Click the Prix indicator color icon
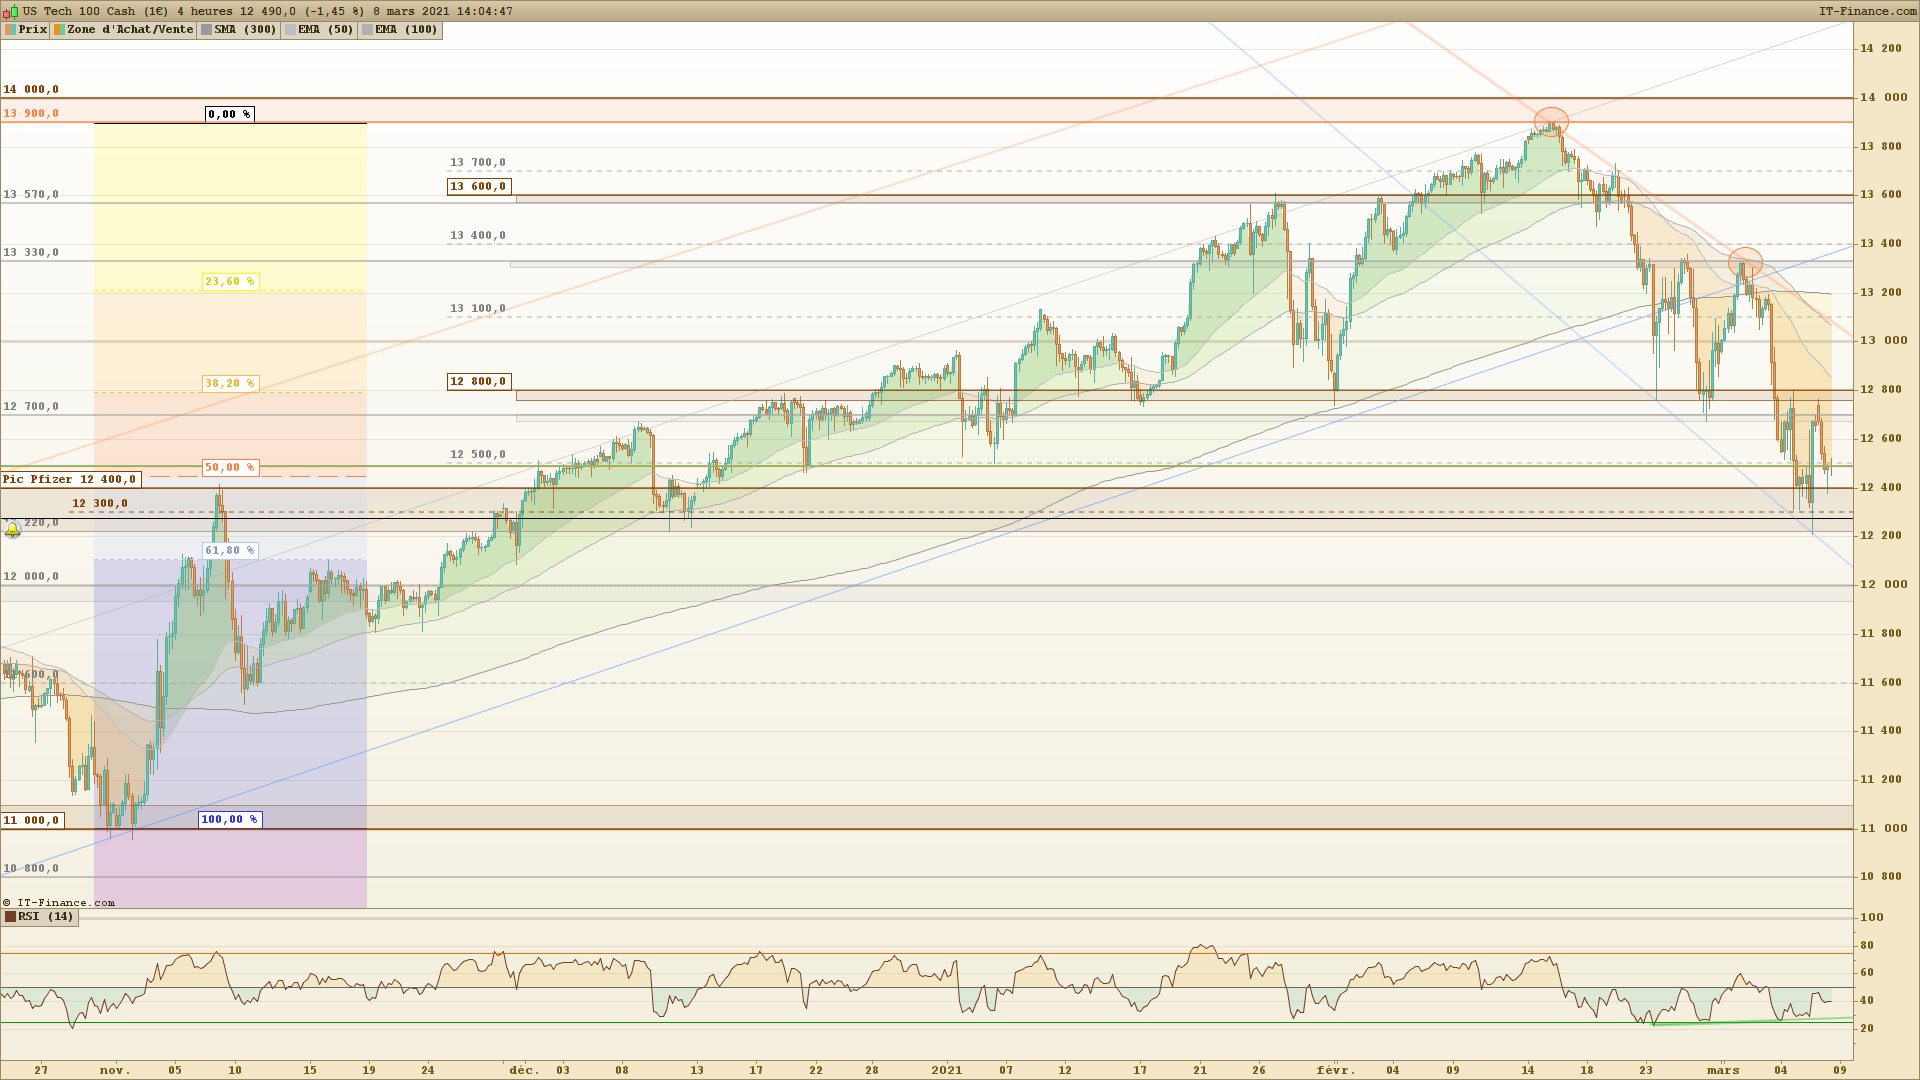 click(x=10, y=30)
